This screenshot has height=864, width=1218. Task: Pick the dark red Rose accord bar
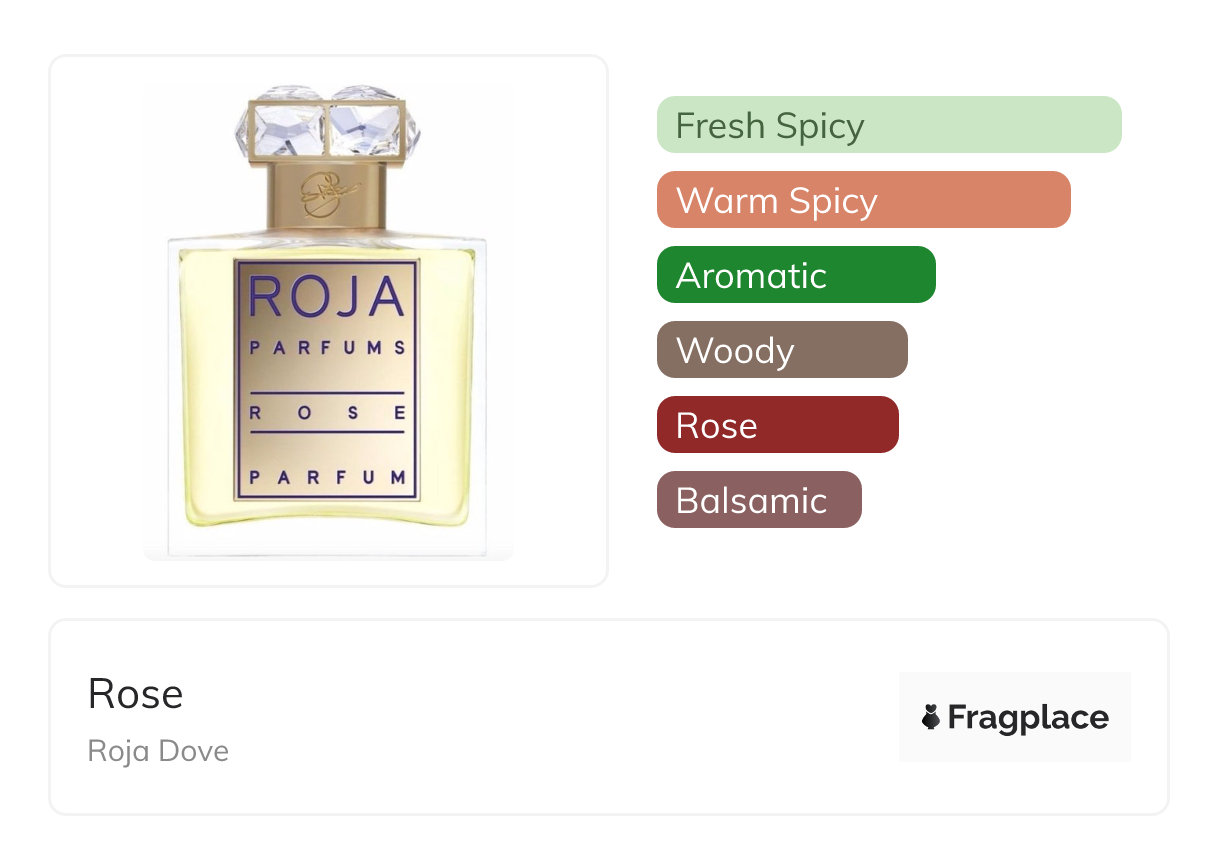click(777, 425)
